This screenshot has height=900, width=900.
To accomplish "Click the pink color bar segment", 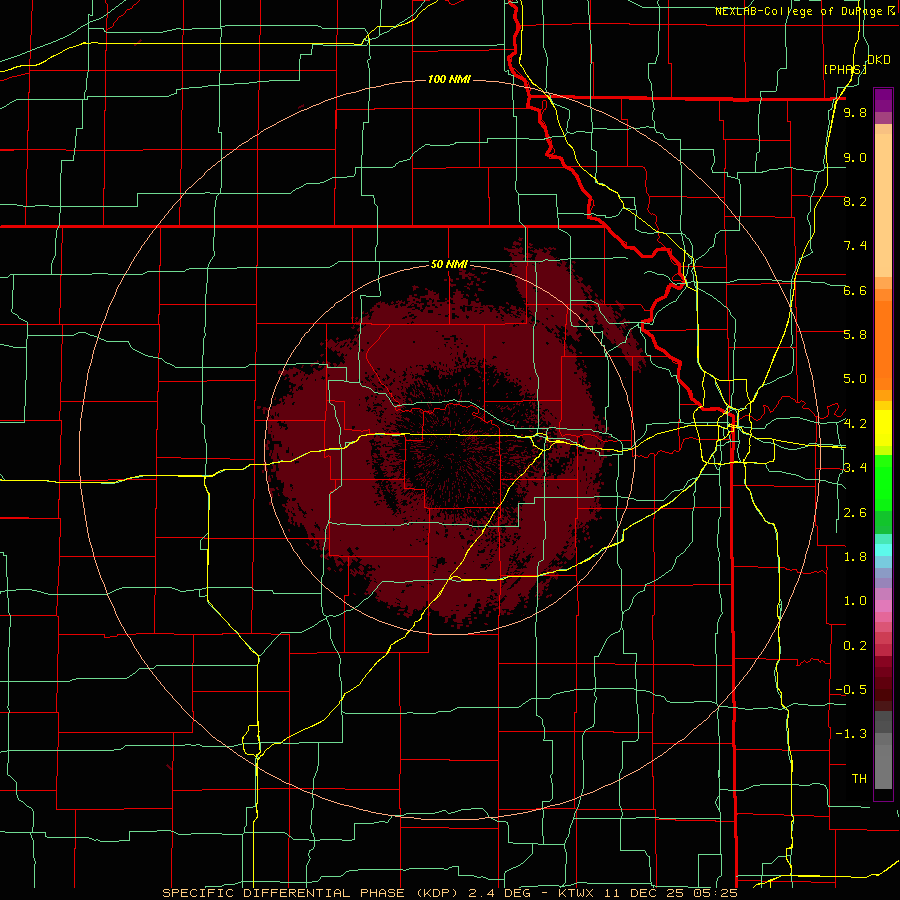I will [883, 606].
